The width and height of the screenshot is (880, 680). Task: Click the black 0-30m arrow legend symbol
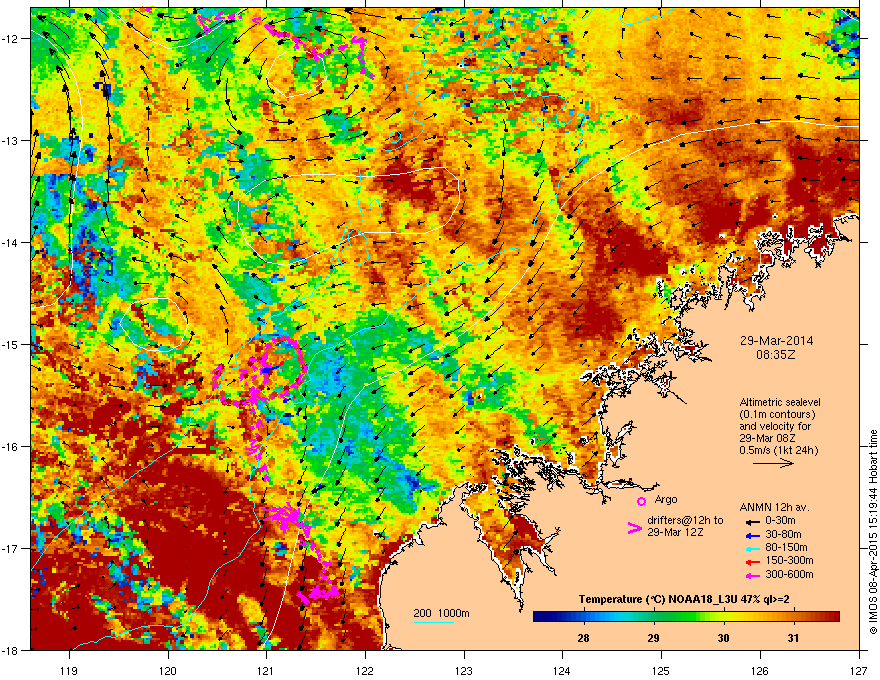coord(752,521)
